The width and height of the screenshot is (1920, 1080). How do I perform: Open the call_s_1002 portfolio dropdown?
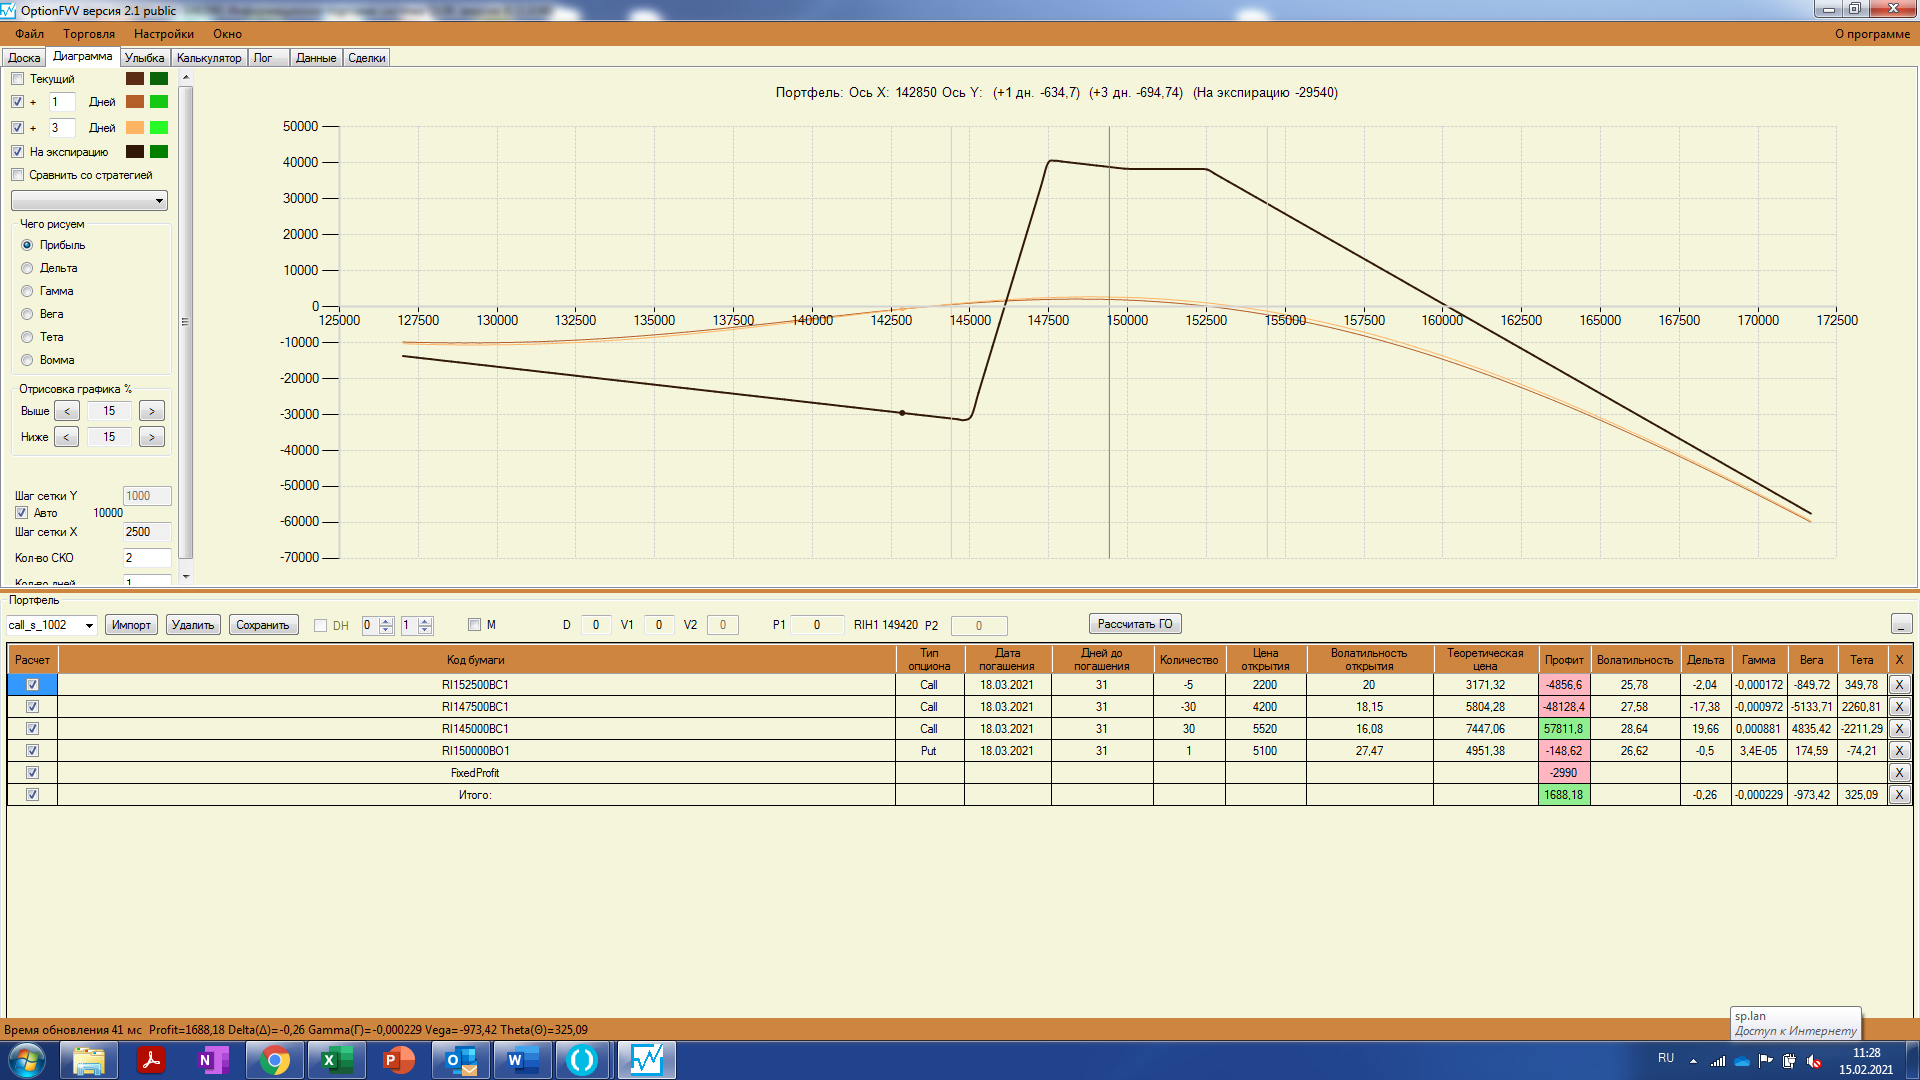click(x=89, y=626)
